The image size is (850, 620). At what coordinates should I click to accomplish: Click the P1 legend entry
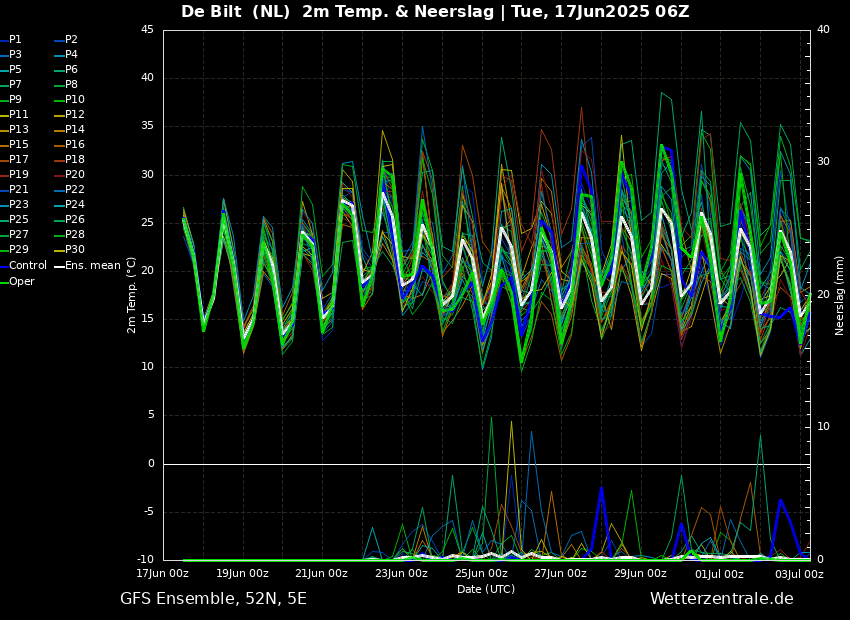pos(15,40)
